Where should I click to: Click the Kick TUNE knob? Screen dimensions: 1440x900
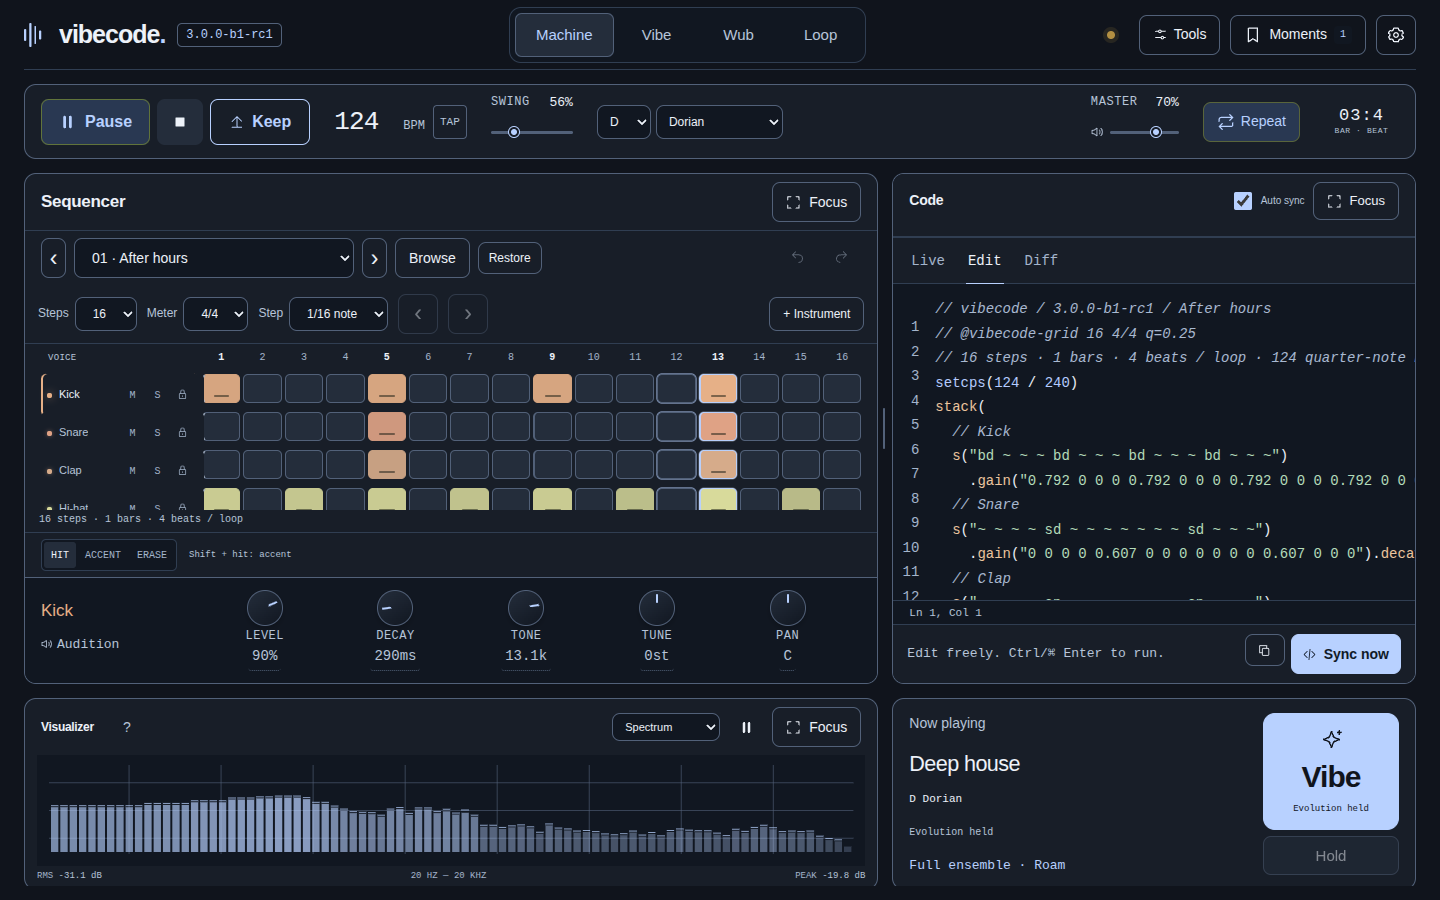click(x=657, y=608)
